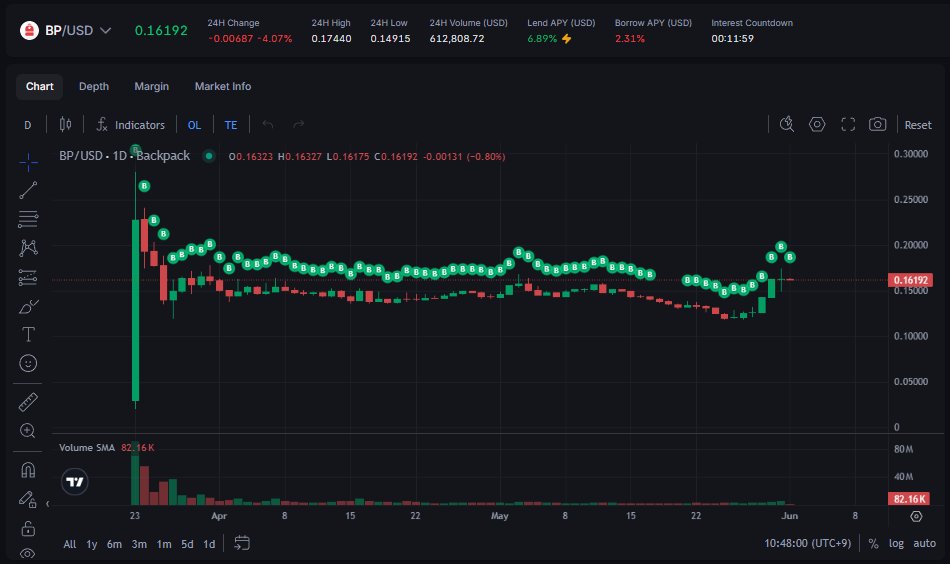The width and height of the screenshot is (950, 564).
Task: Take a chart snapshot with camera
Action: pos(877,124)
